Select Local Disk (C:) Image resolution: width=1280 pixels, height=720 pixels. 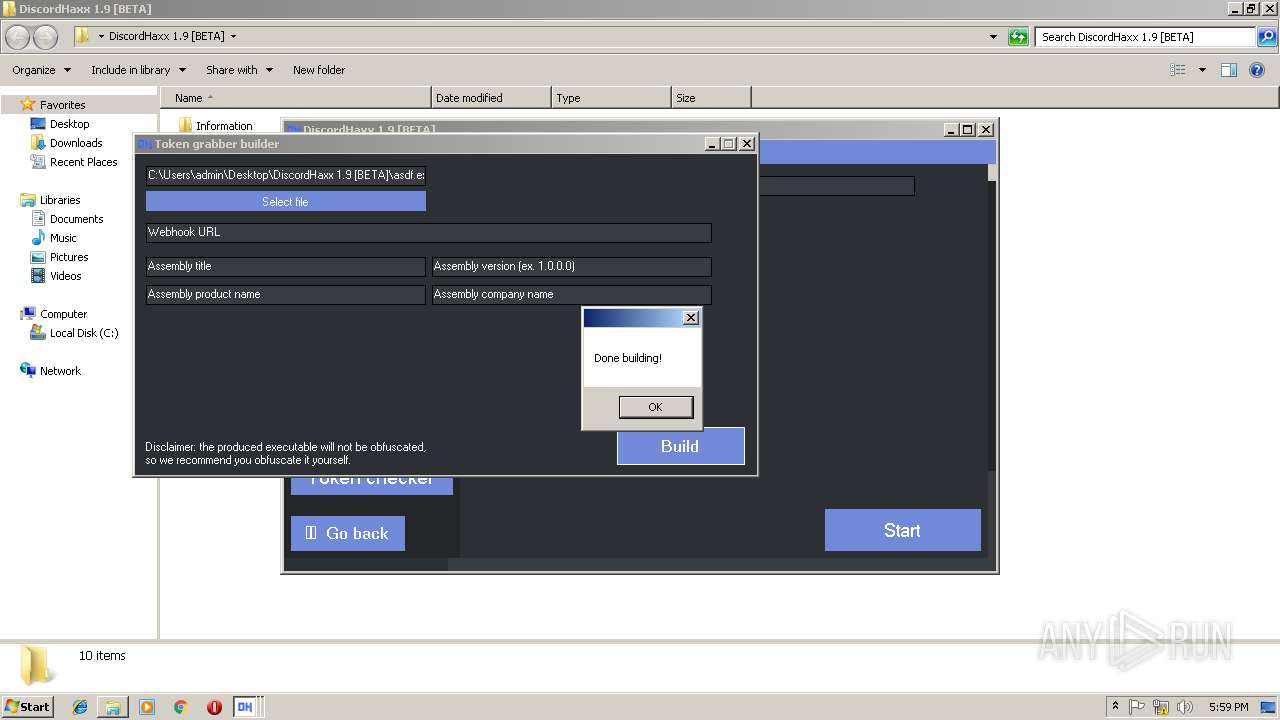84,333
